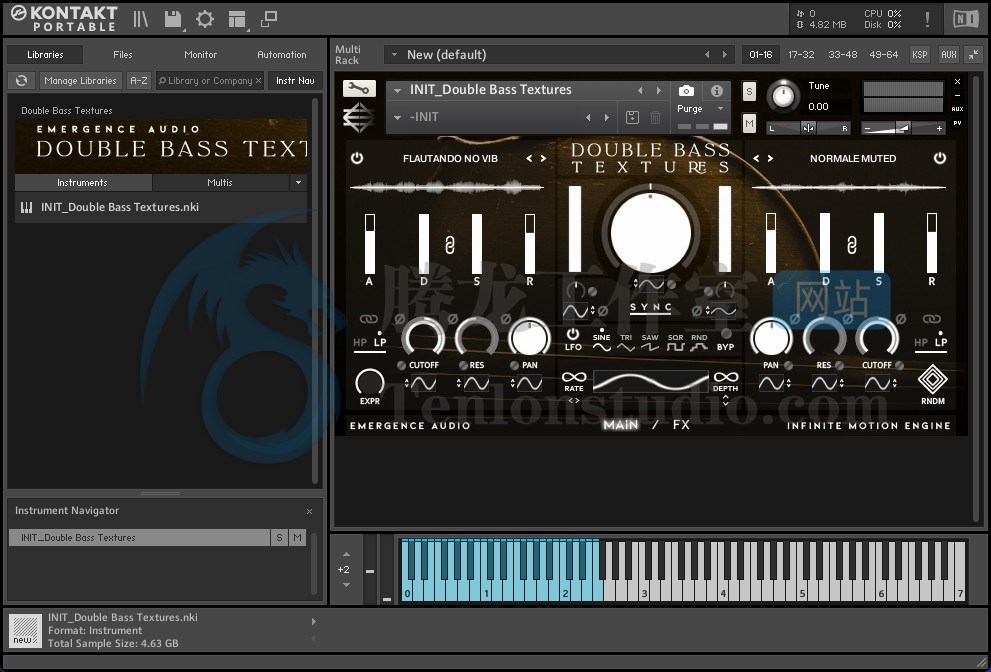Save snapshot with the floppy icon
The image size is (991, 672).
click(x=631, y=117)
